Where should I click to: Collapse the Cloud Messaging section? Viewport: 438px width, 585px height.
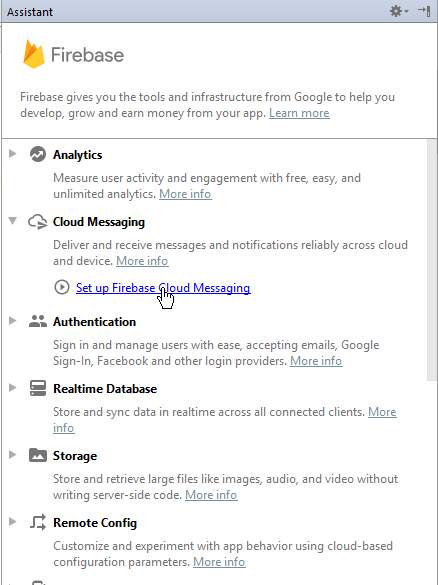(13, 221)
